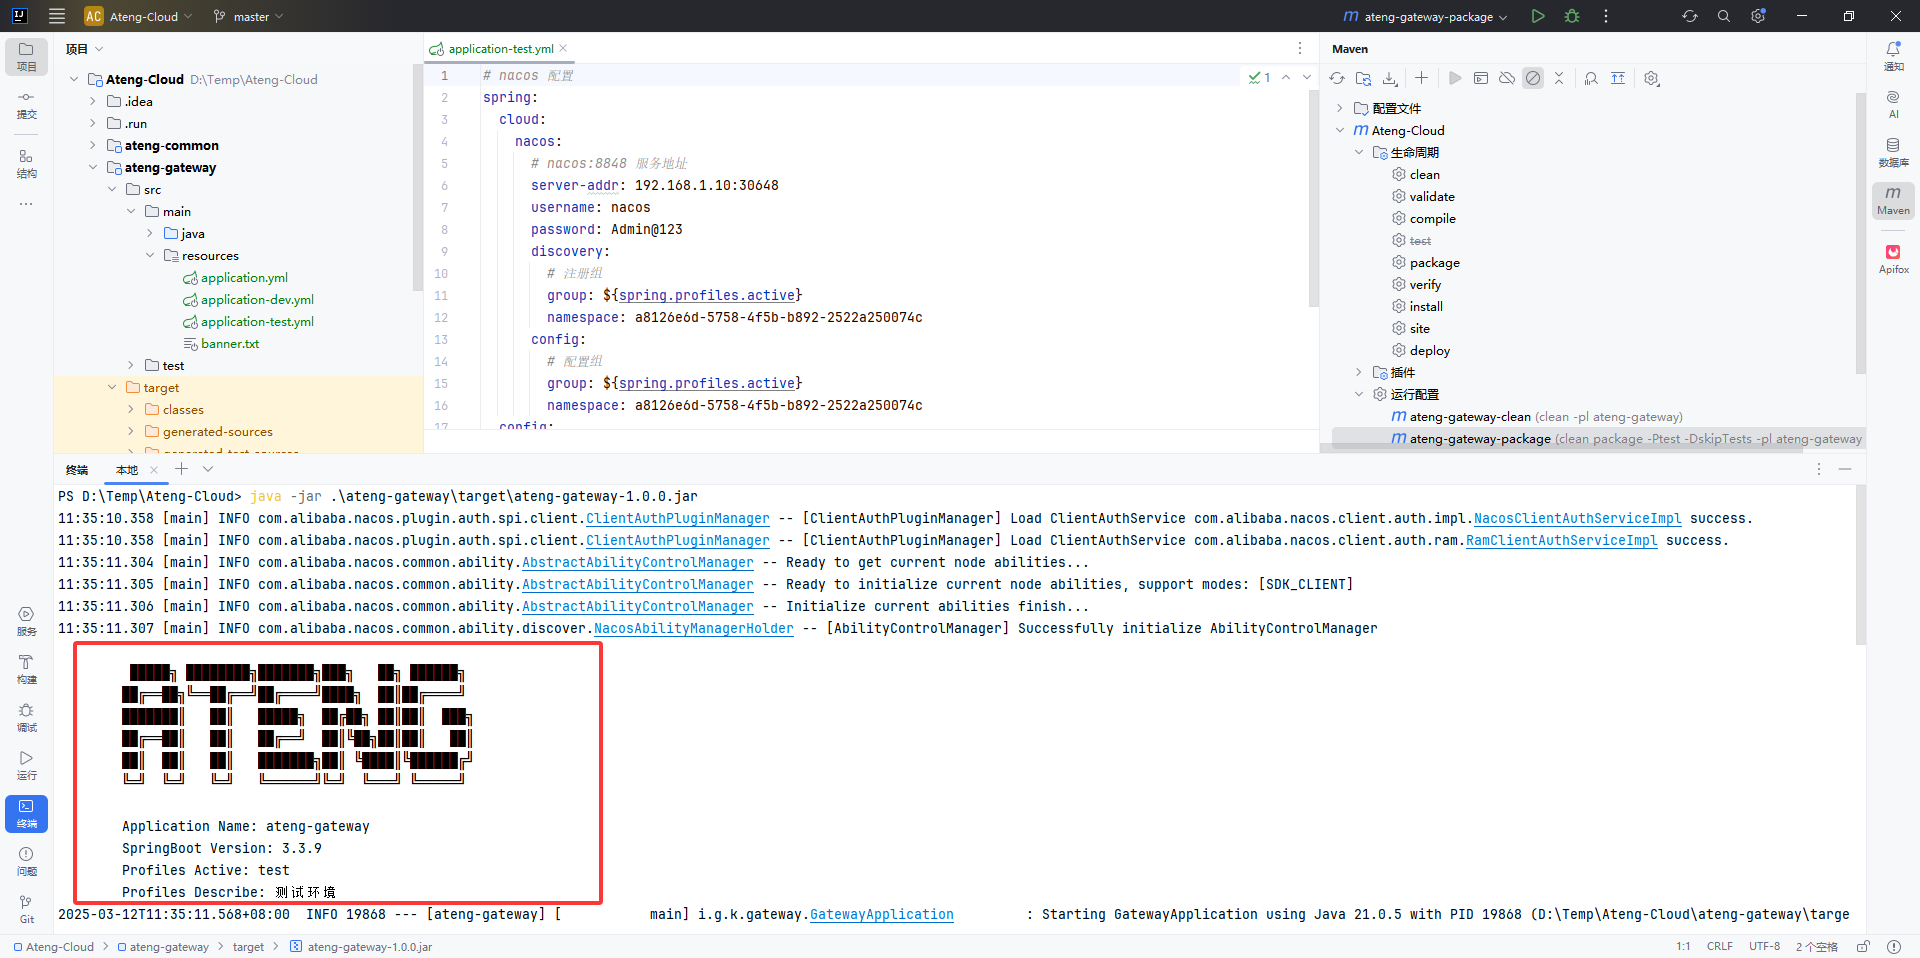1920x958 pixels.
Task: Open the GatewayApplication link in terminal
Action: pyautogui.click(x=881, y=914)
